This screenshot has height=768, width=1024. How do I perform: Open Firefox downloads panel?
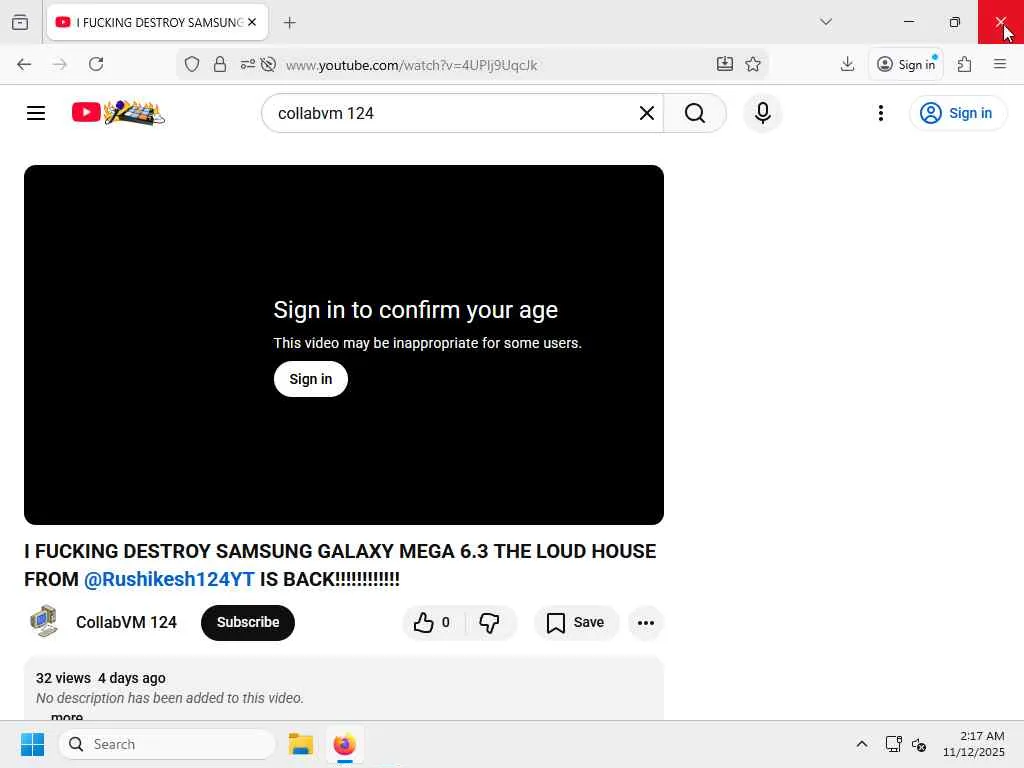pyautogui.click(x=847, y=64)
